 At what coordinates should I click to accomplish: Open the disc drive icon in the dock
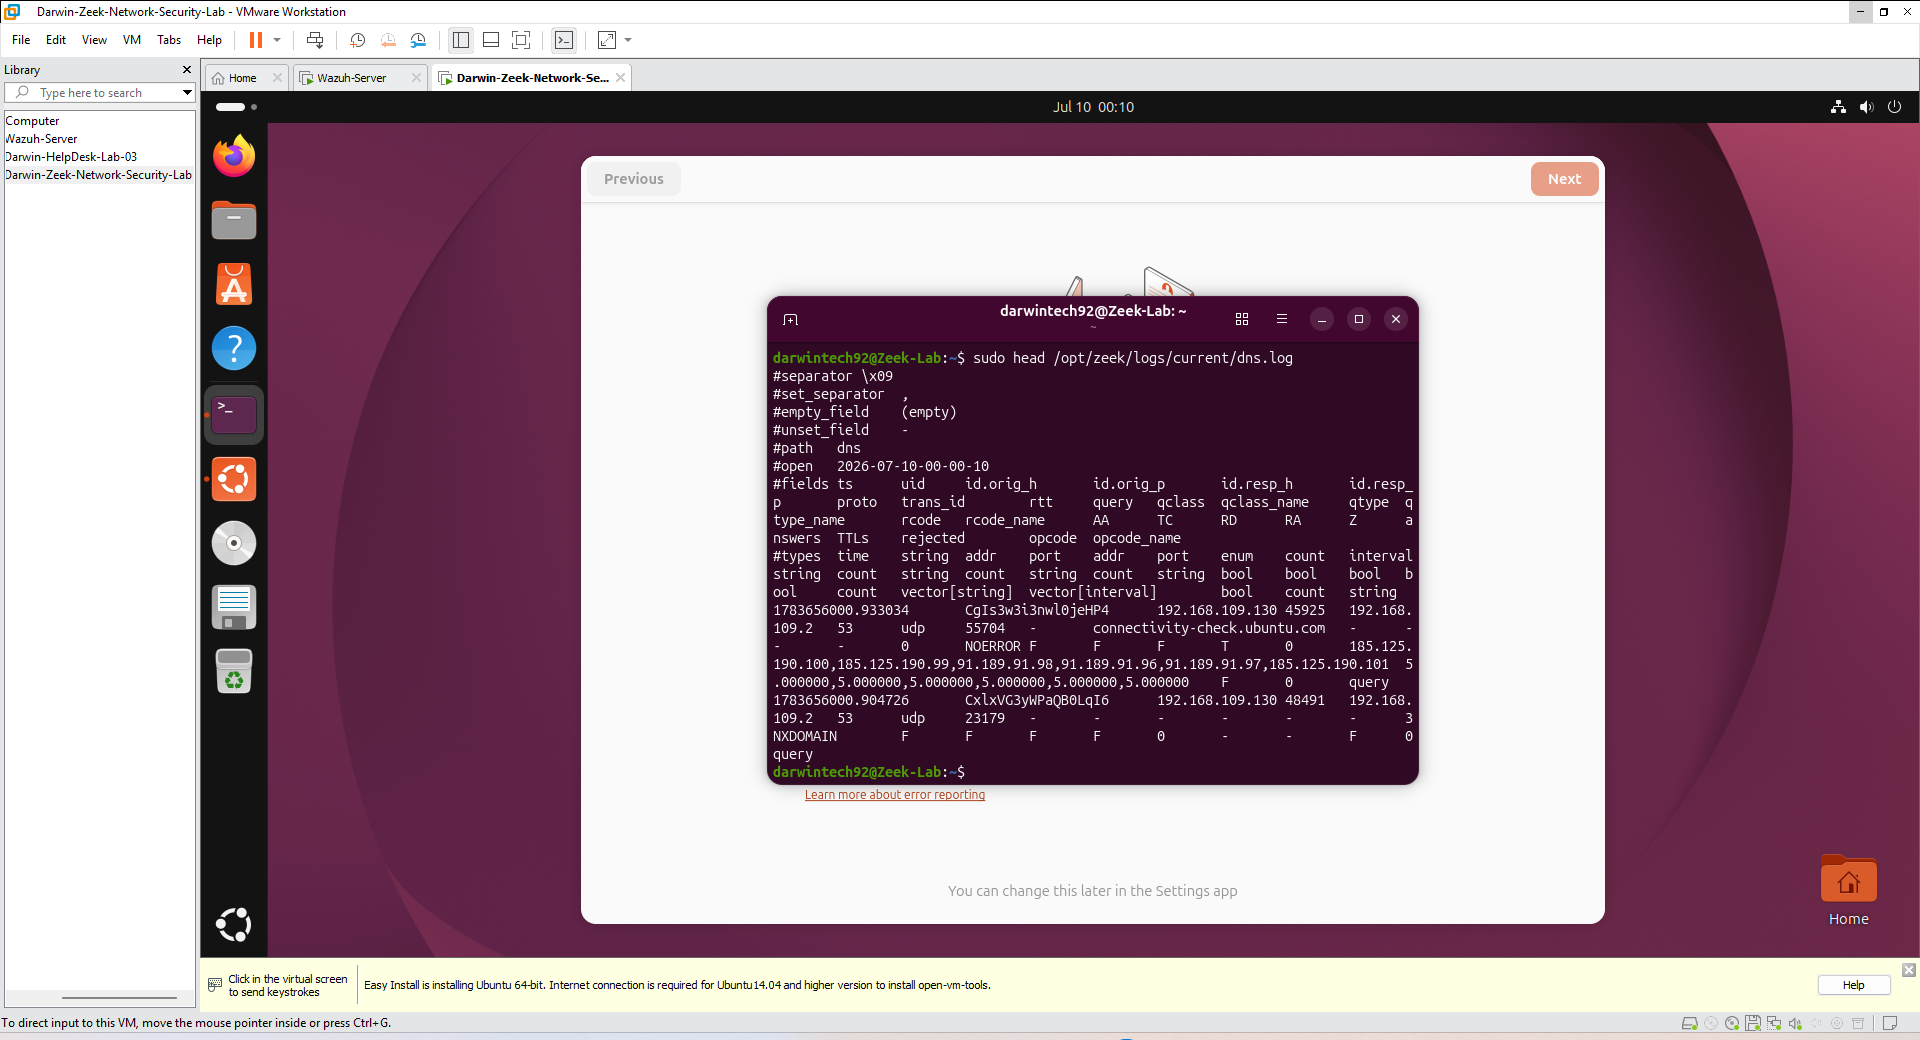tap(234, 543)
